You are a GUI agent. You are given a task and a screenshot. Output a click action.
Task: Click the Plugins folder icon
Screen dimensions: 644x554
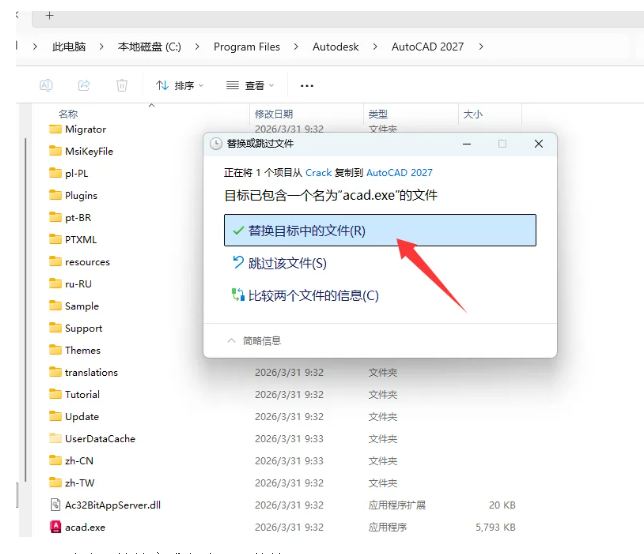click(x=56, y=196)
